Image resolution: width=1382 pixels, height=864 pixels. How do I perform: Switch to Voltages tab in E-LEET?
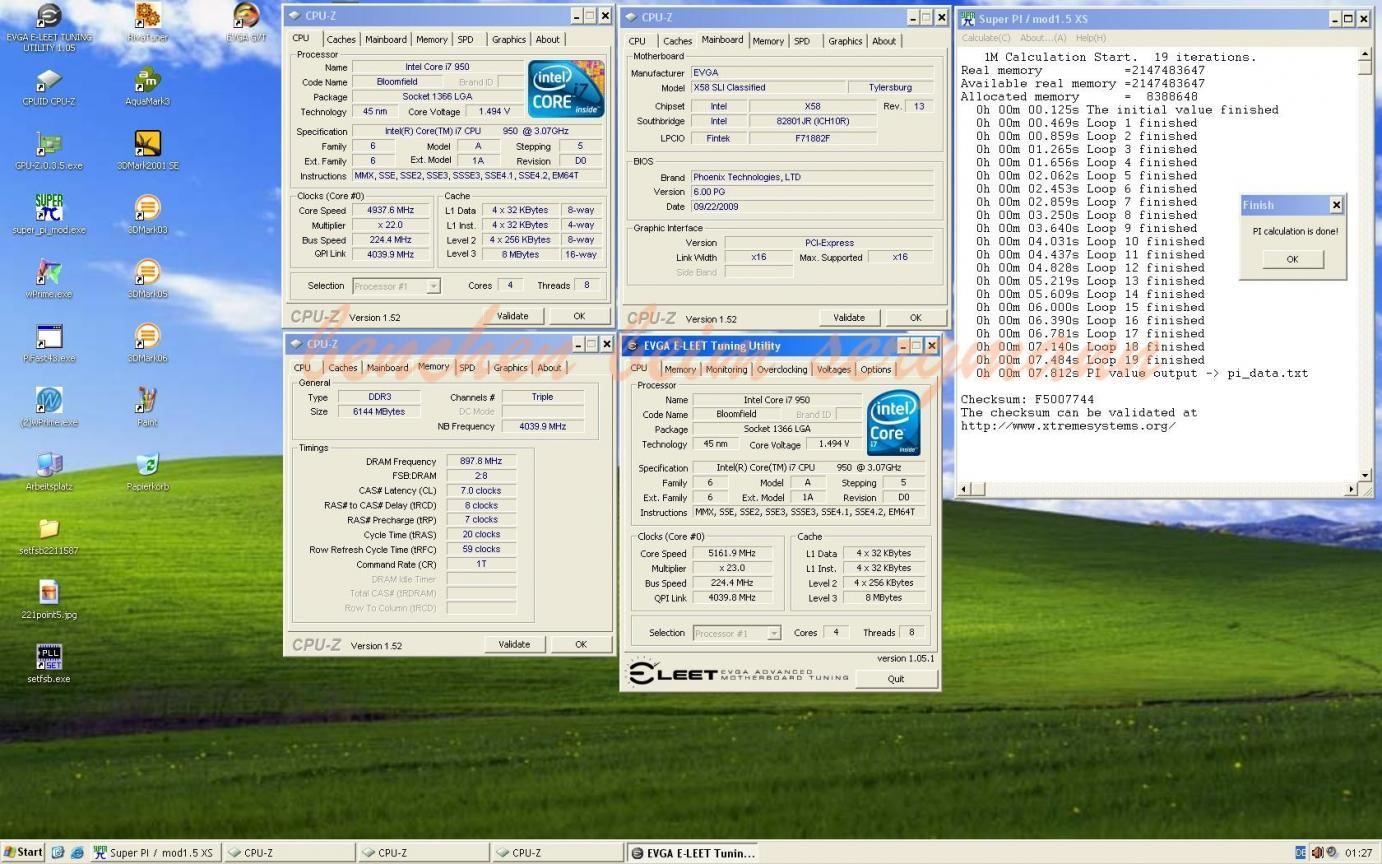coord(834,369)
